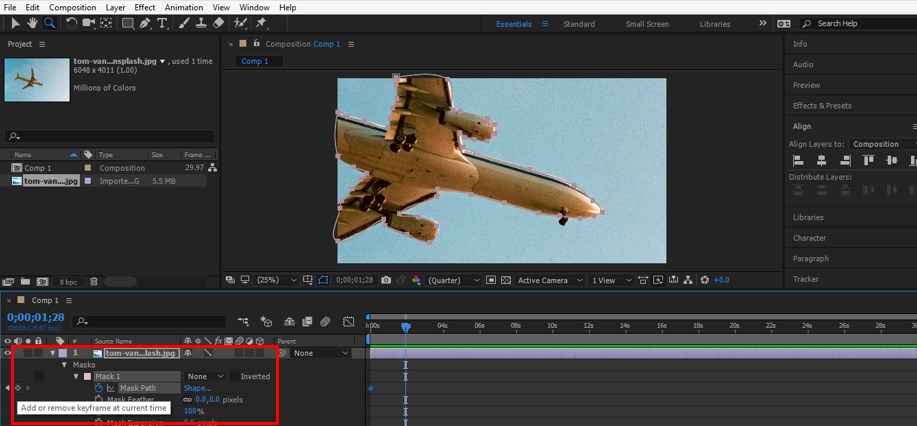Select the Selection arrow tool
Screen dimensions: 917x426
click(16, 23)
